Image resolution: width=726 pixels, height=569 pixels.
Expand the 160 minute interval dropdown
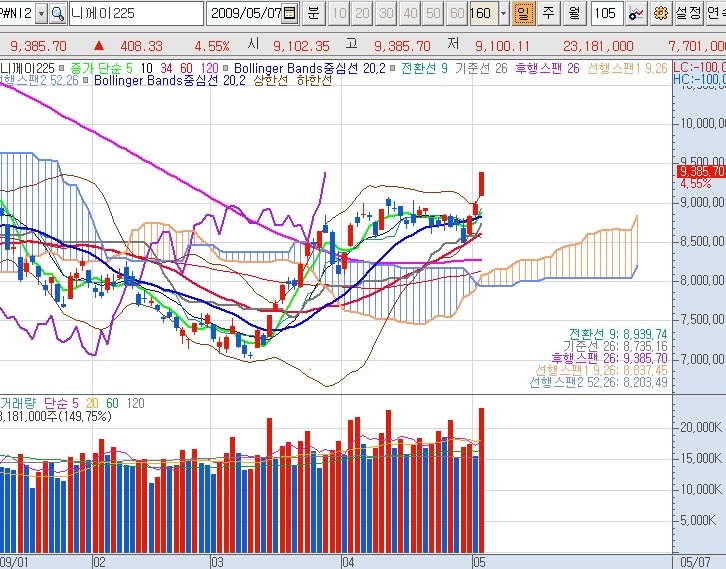[x=502, y=14]
